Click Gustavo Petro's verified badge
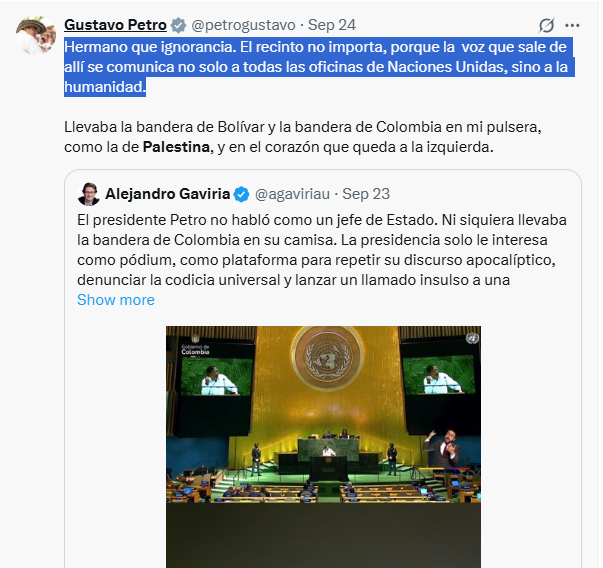 178,25
